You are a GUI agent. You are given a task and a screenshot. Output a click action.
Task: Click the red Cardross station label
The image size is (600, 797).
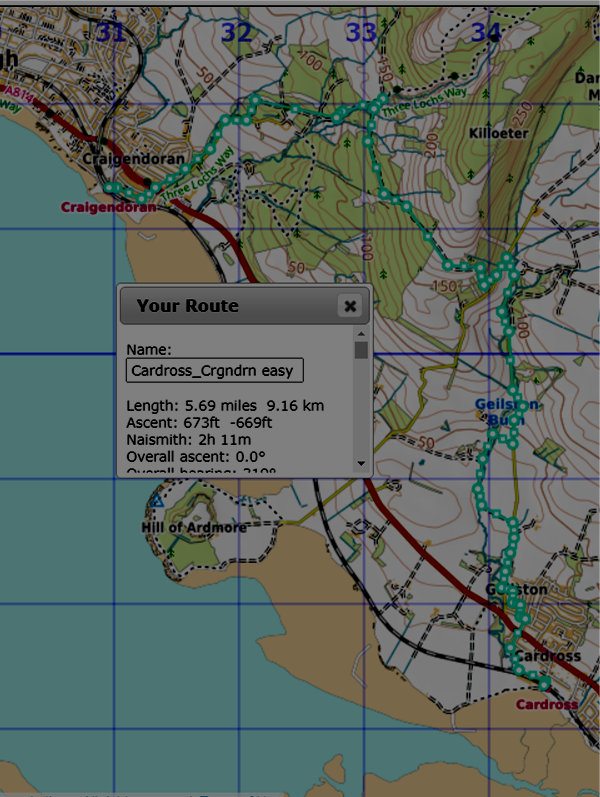coord(547,704)
